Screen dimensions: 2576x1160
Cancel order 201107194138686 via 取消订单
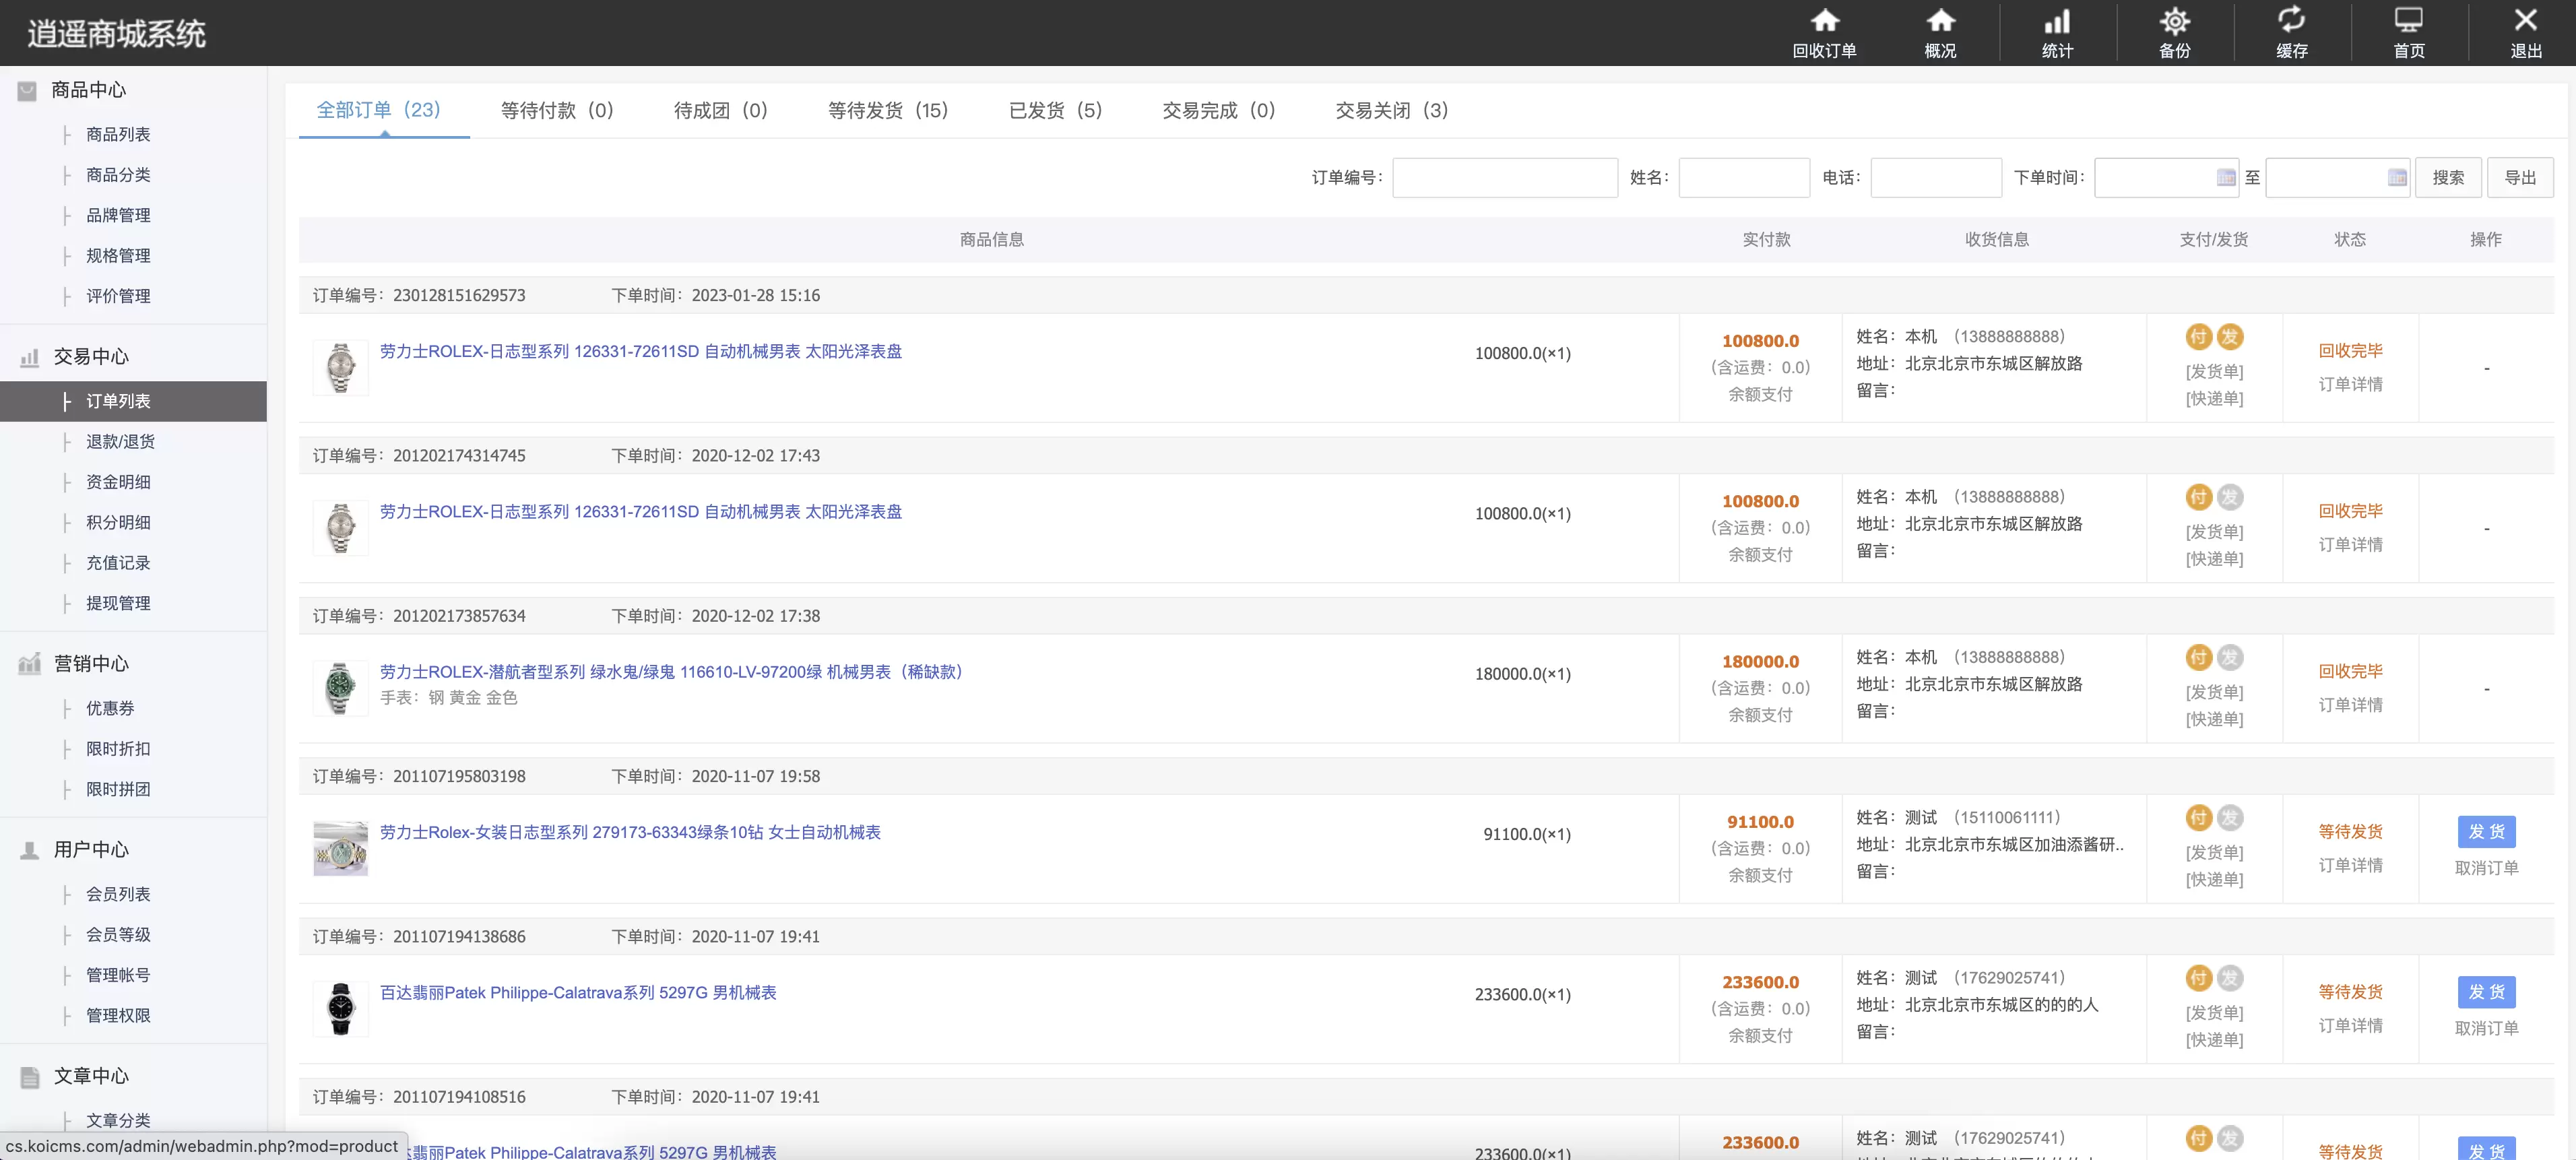(x=2487, y=1028)
